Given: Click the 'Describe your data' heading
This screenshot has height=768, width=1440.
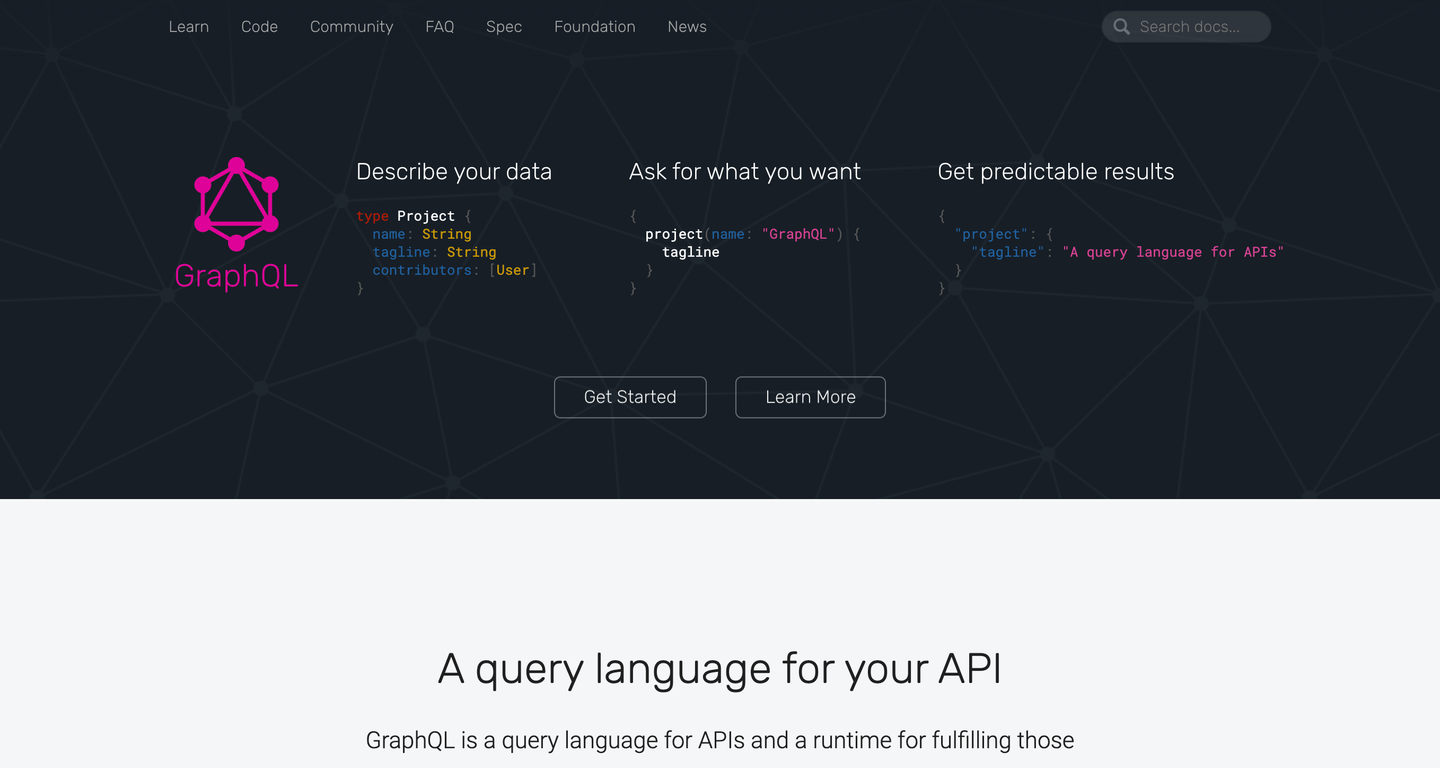Looking at the screenshot, I should point(454,172).
